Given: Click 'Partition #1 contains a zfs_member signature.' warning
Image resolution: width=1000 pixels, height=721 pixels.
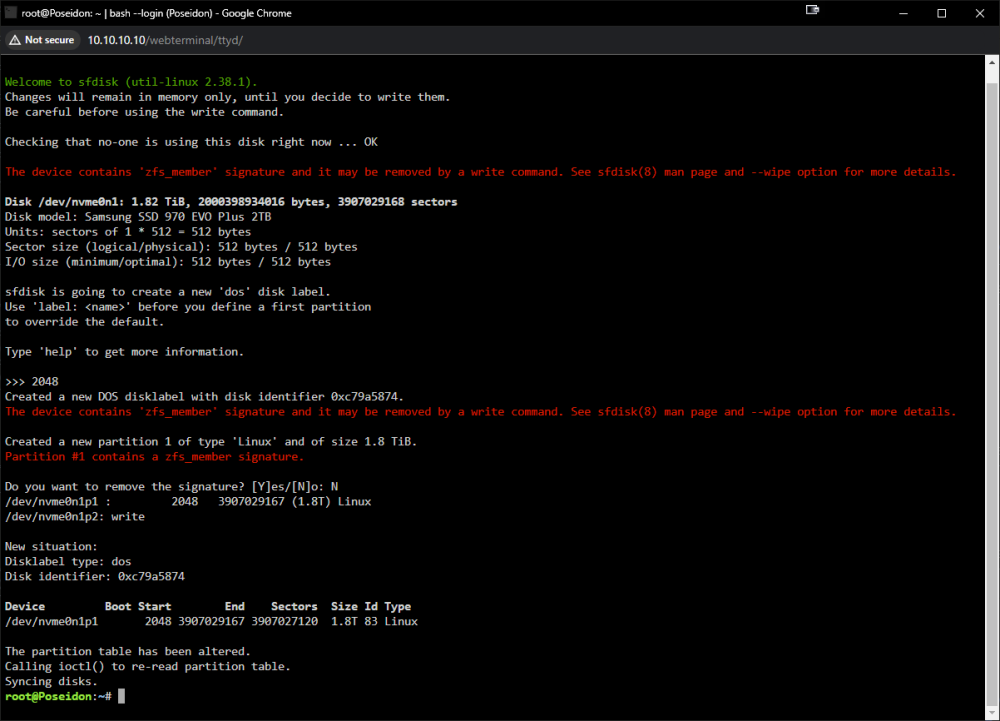Looking at the screenshot, I should 154,456.
